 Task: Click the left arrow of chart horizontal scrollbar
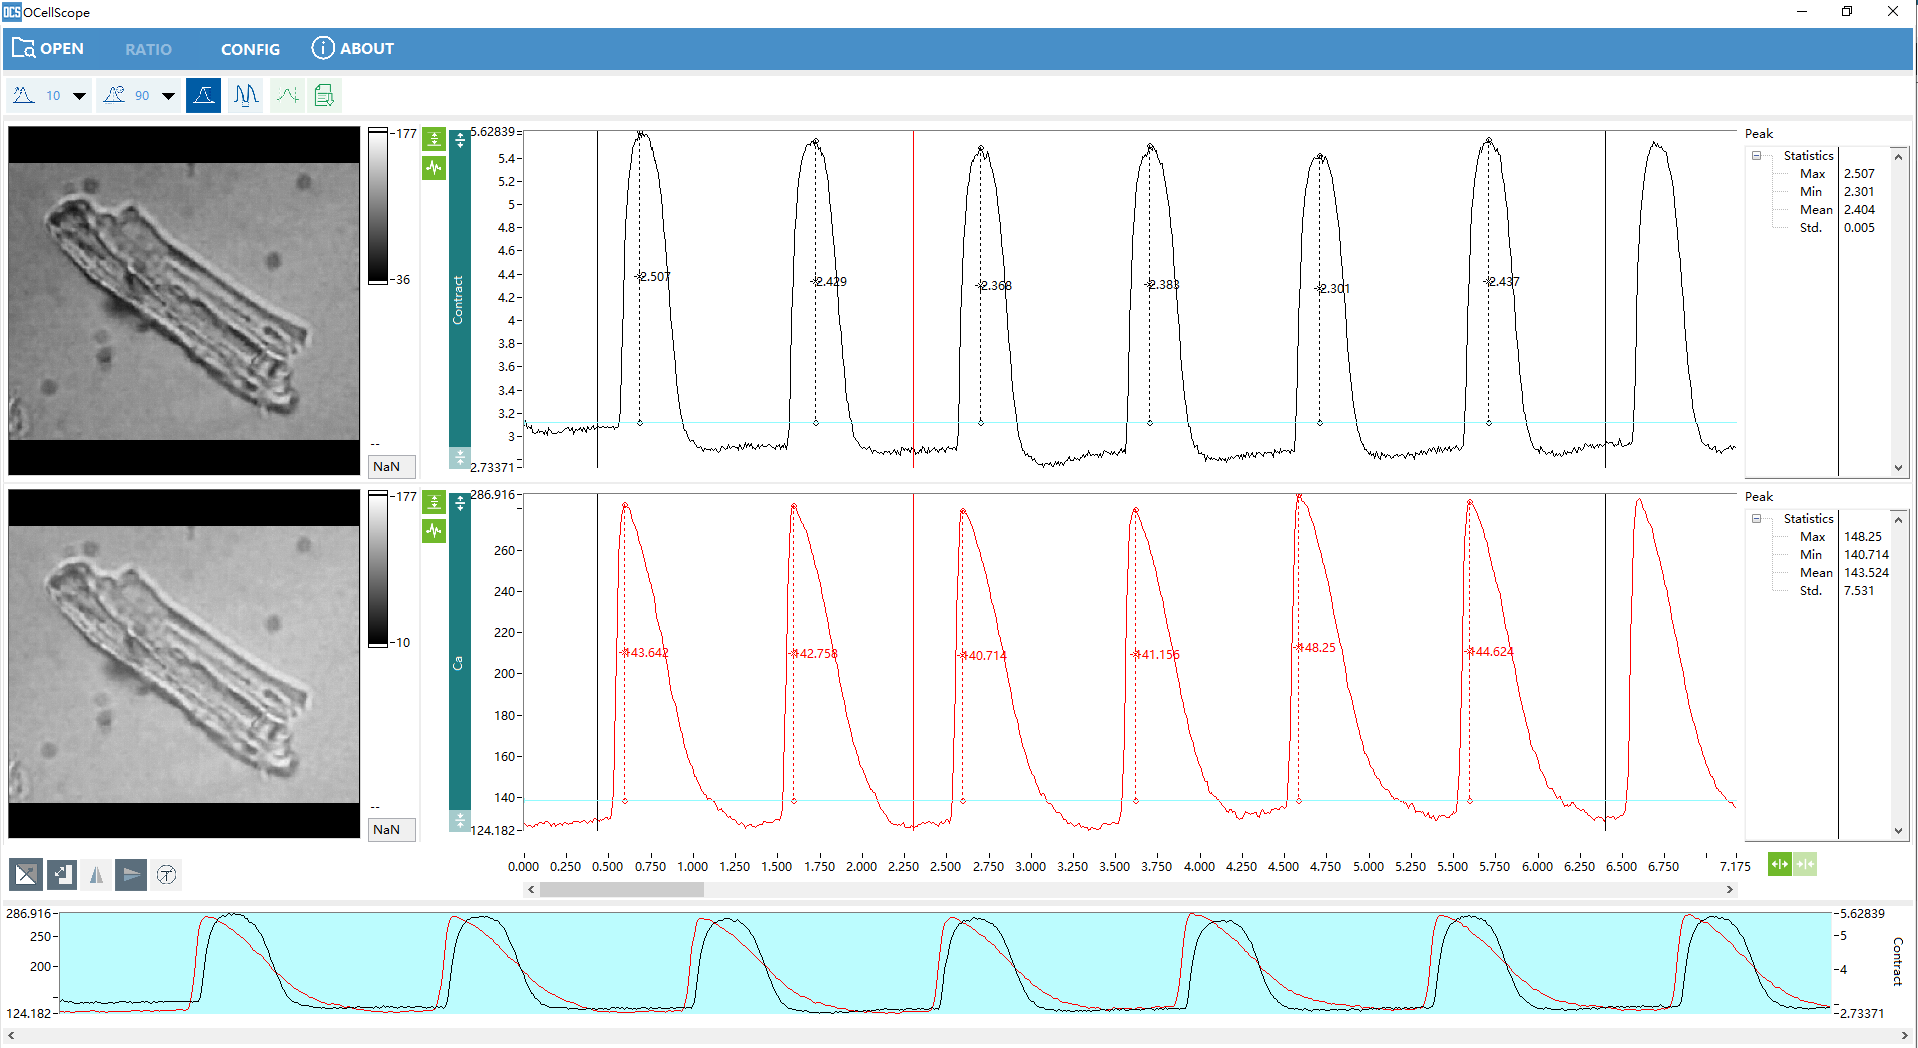(531, 889)
